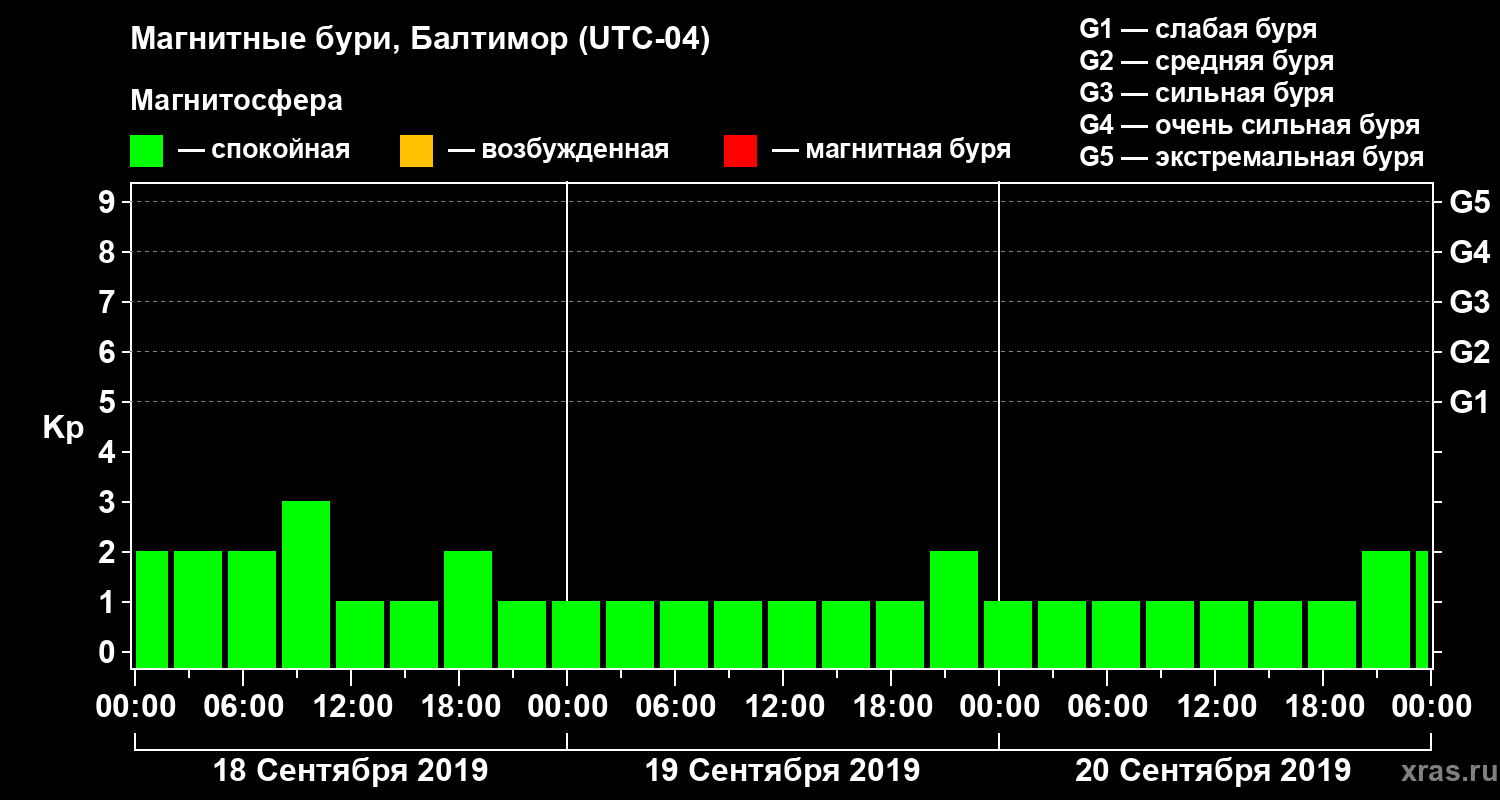1500x800 pixels.
Task: Select the title 'Магнитные бури, Балтимор (UTC-04)'
Action: click(x=420, y=41)
